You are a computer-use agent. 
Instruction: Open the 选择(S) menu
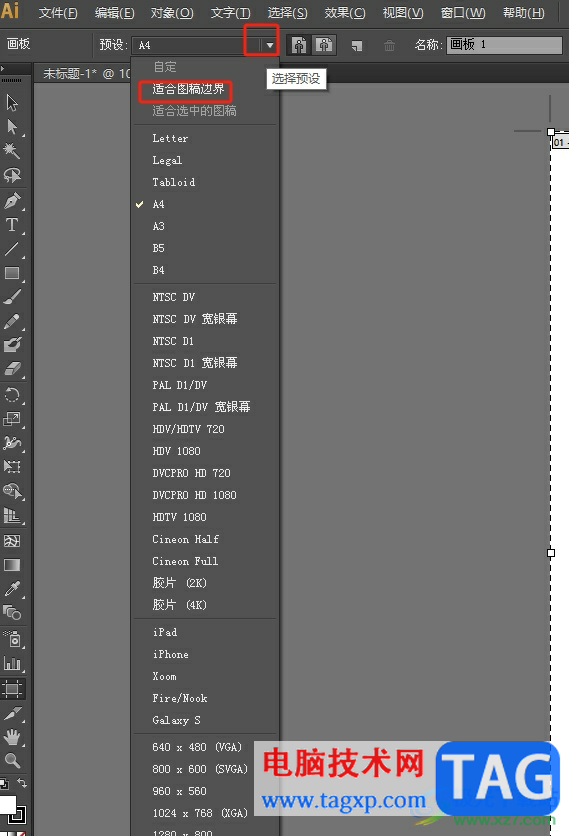pyautogui.click(x=287, y=12)
